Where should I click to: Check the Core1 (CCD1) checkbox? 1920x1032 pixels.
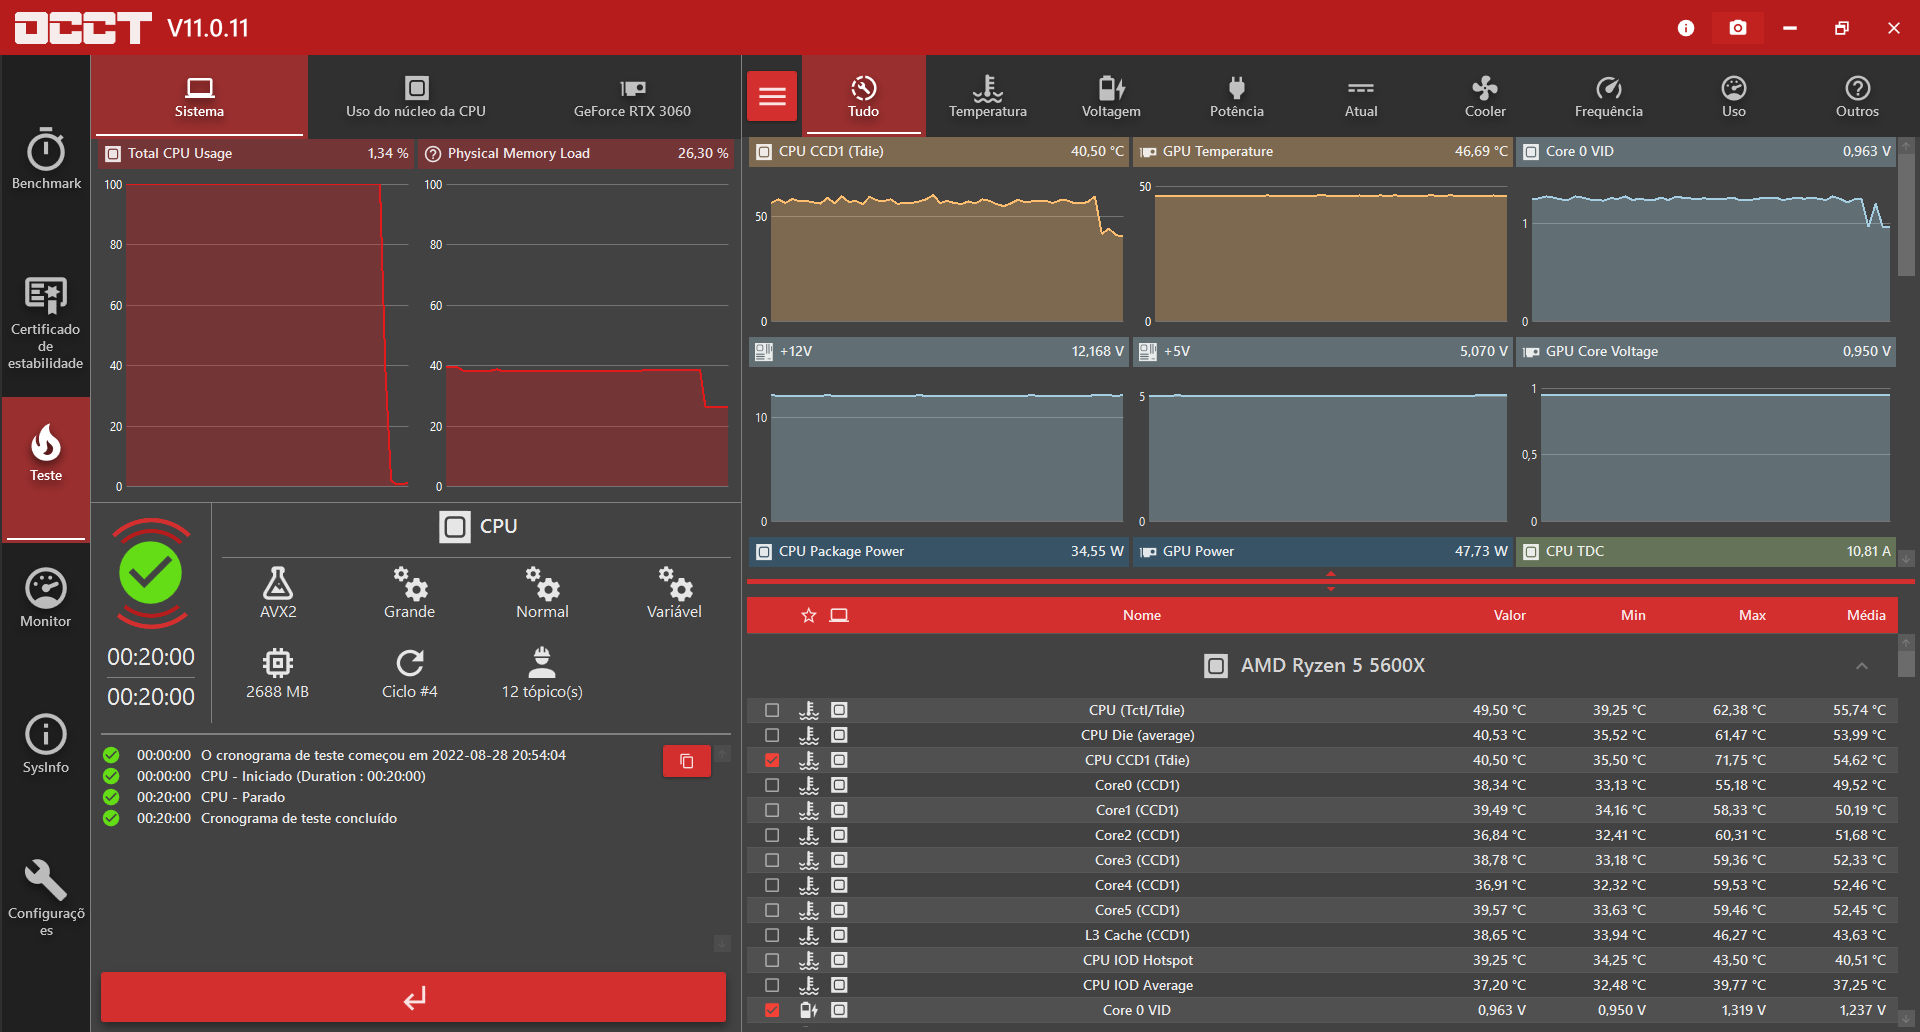coord(772,810)
